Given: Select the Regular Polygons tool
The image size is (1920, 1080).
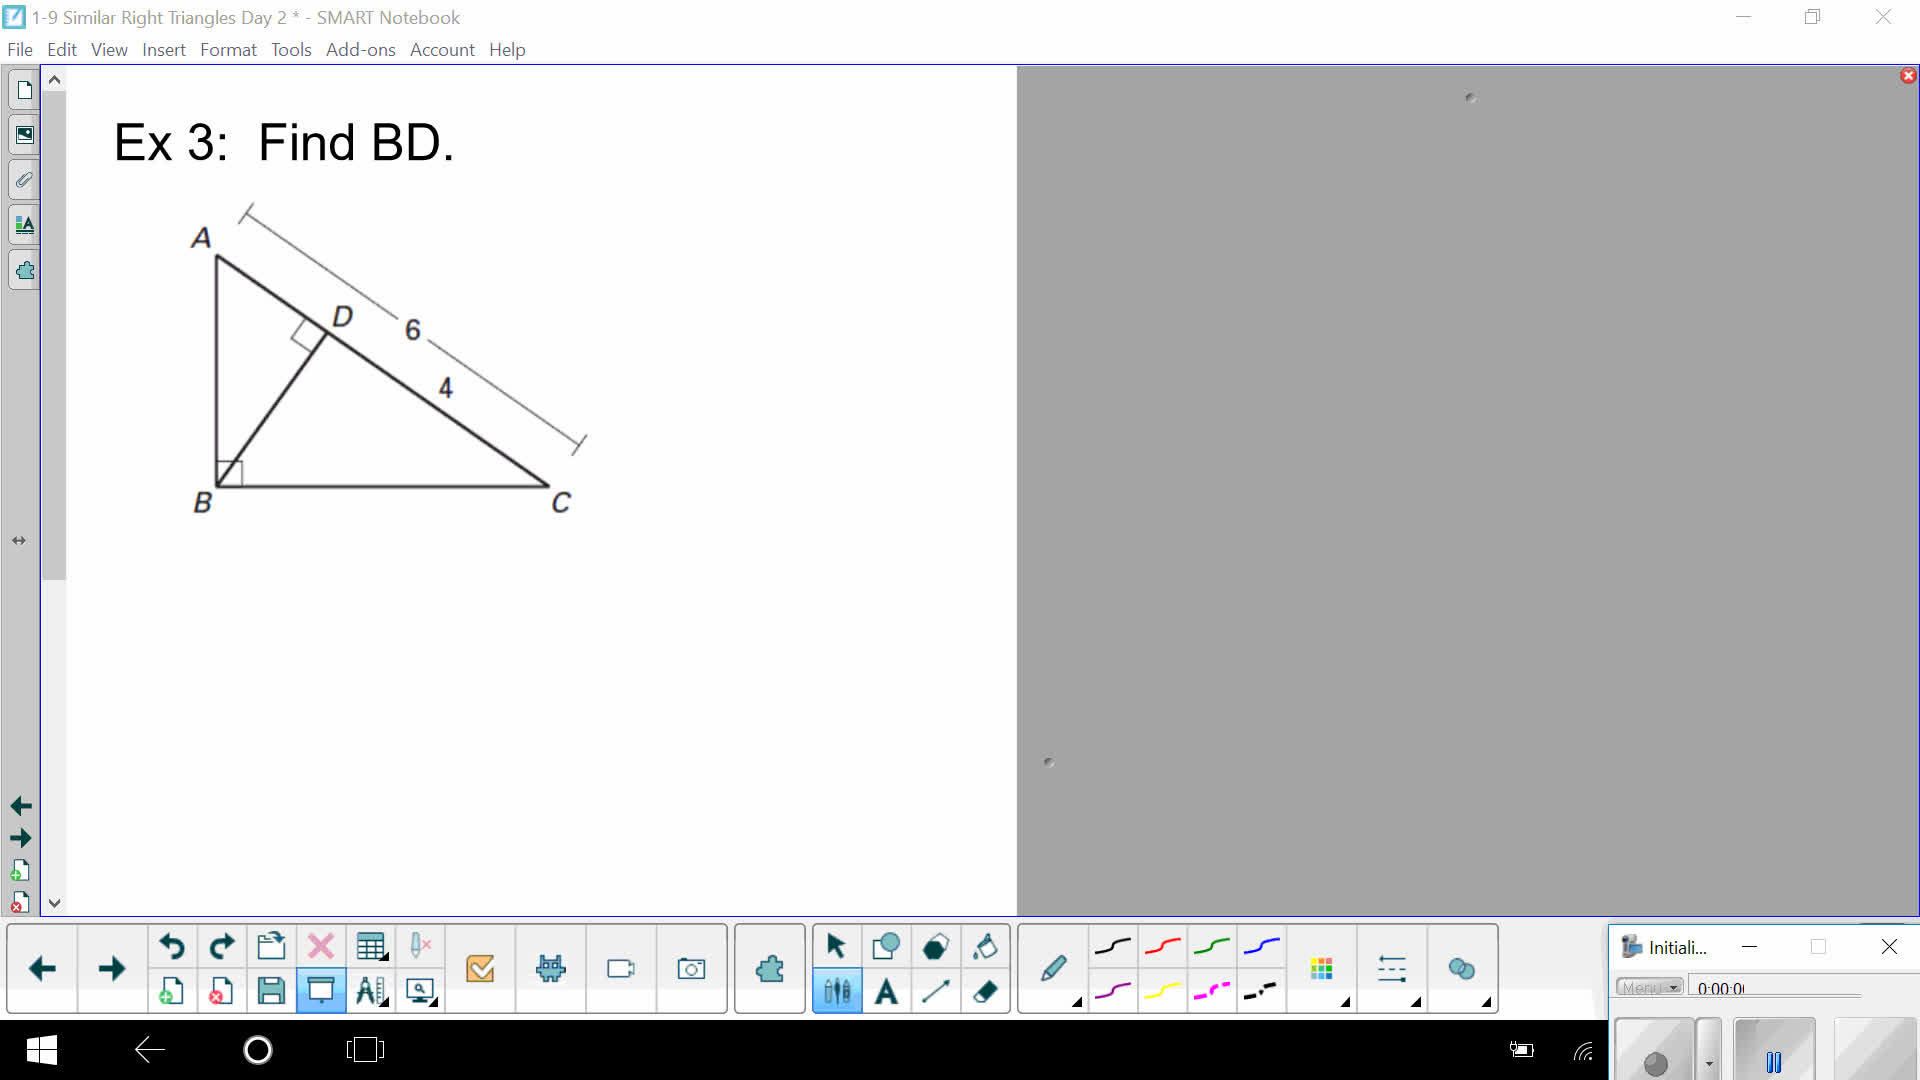Looking at the screenshot, I should click(x=936, y=945).
